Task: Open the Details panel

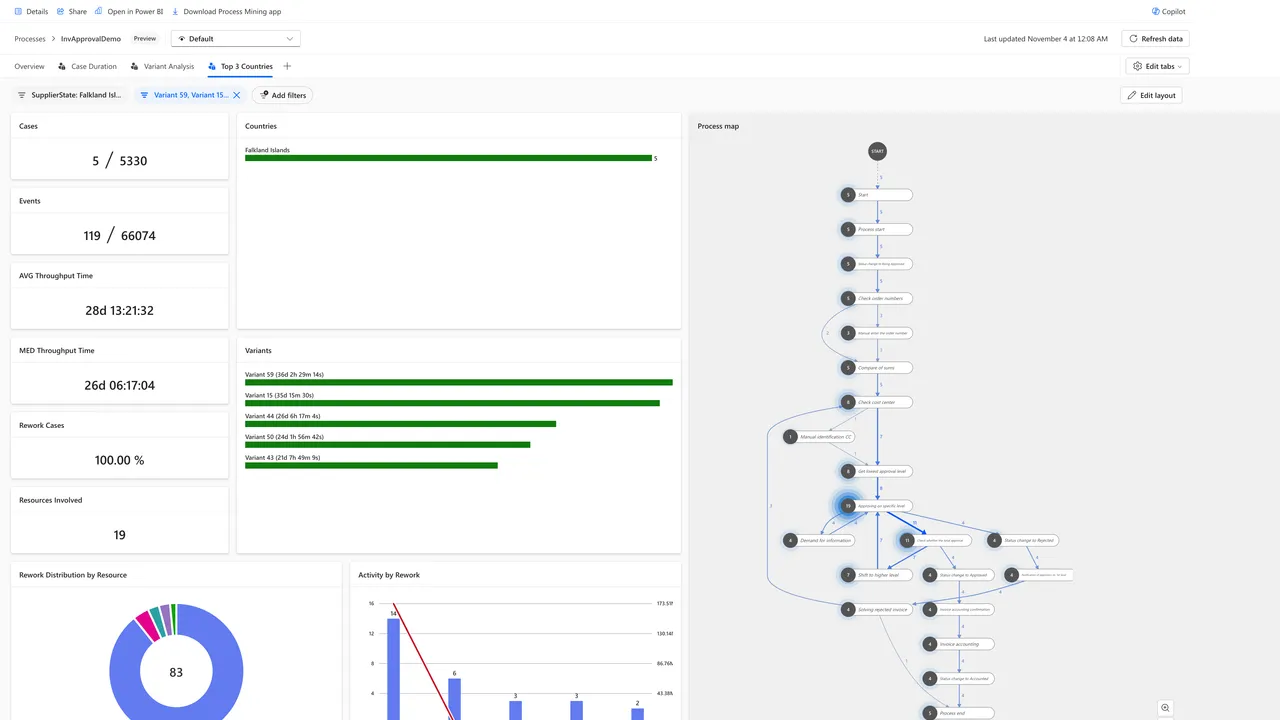Action: 31,11
